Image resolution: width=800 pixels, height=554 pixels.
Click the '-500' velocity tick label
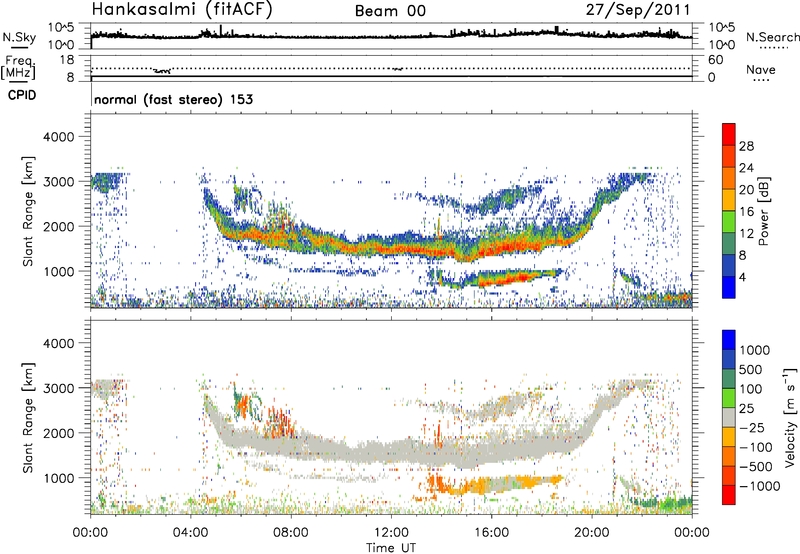[756, 466]
